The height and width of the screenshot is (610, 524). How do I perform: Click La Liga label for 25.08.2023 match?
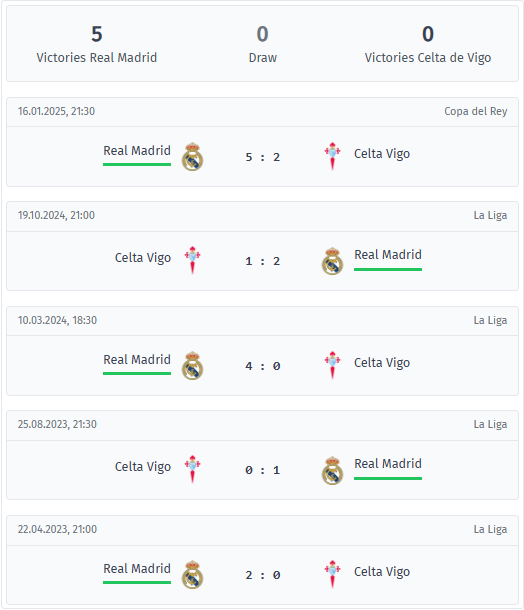coord(490,424)
